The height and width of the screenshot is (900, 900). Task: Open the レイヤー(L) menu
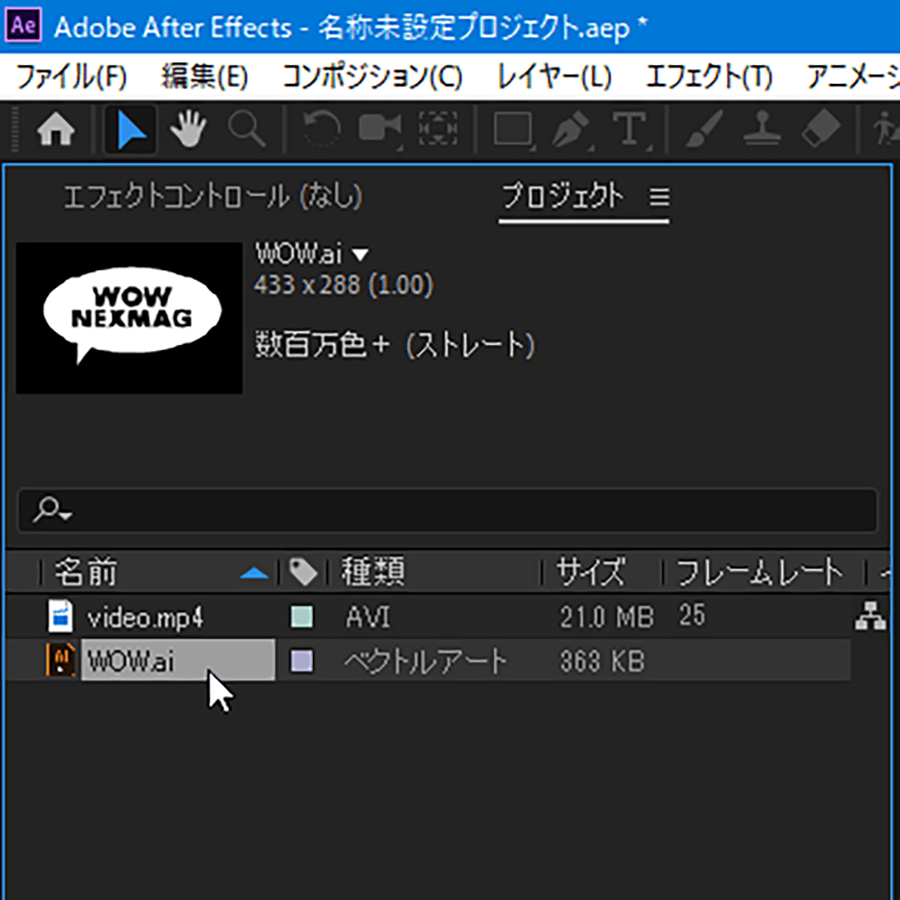(554, 77)
